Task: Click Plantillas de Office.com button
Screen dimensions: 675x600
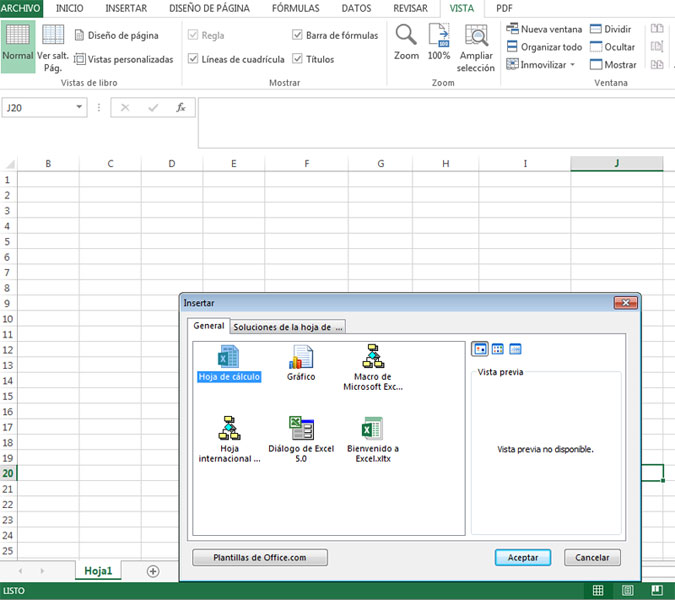Action: coord(260,557)
